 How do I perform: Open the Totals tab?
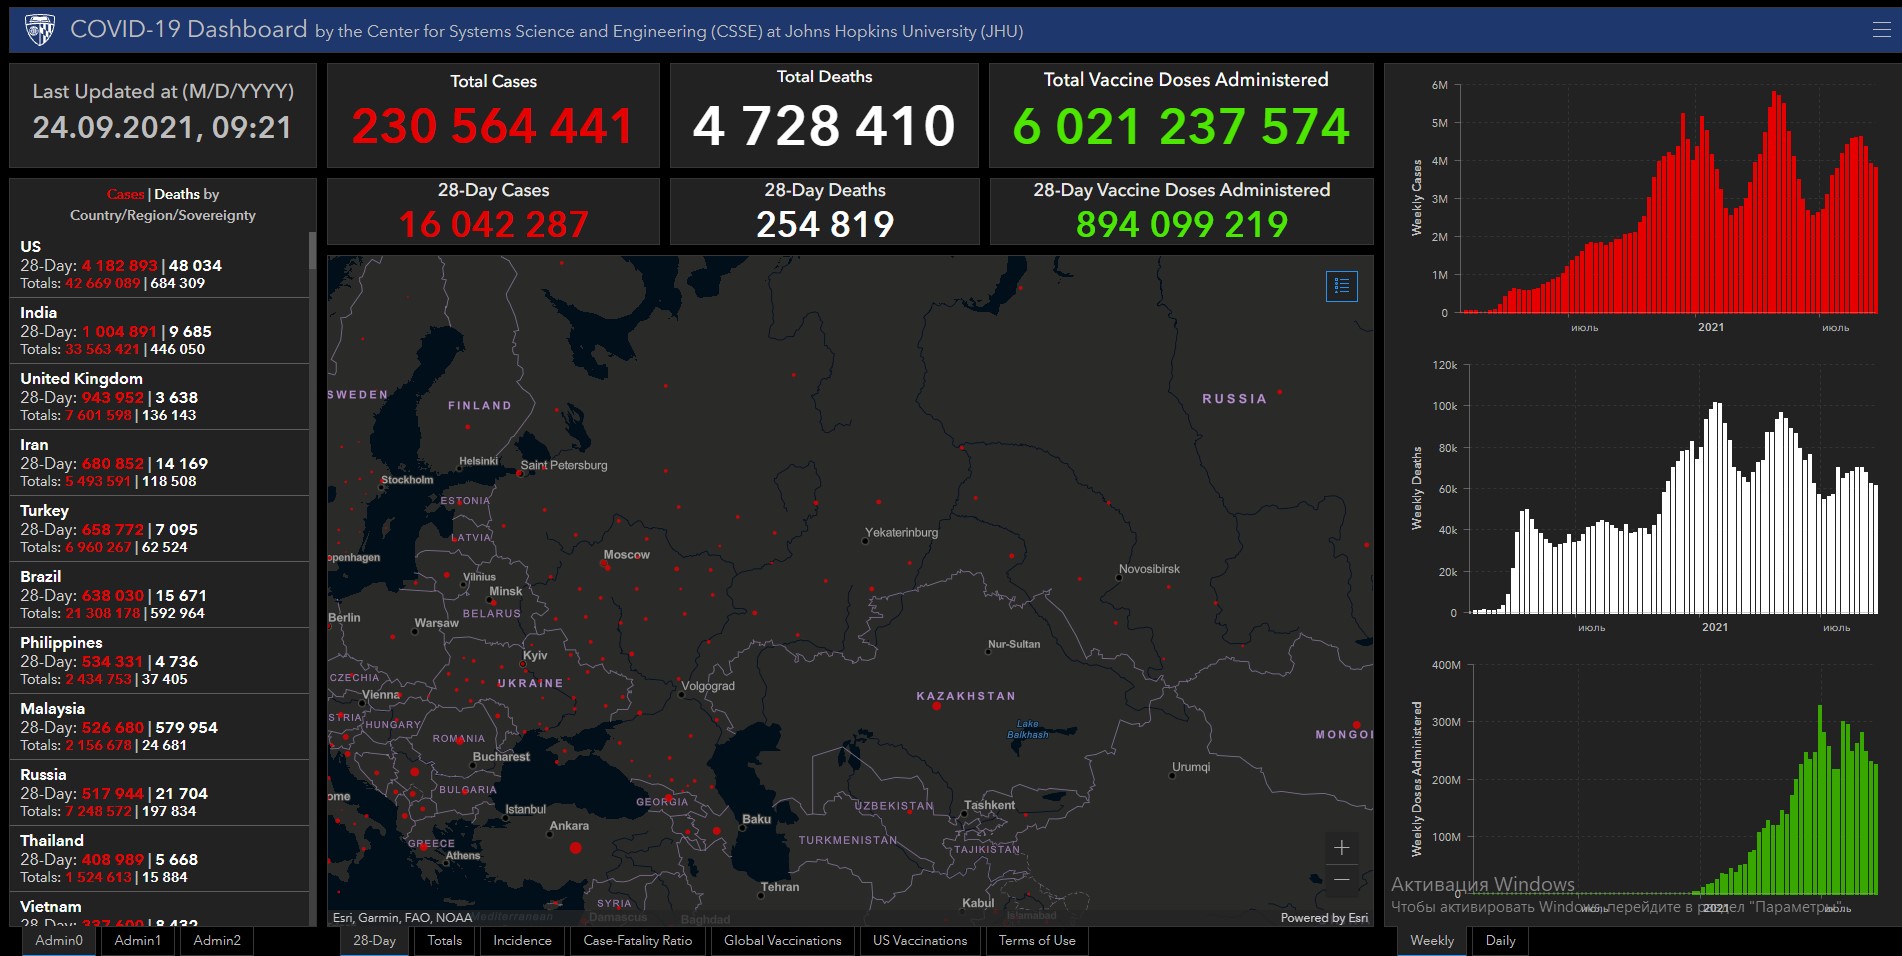[444, 941]
